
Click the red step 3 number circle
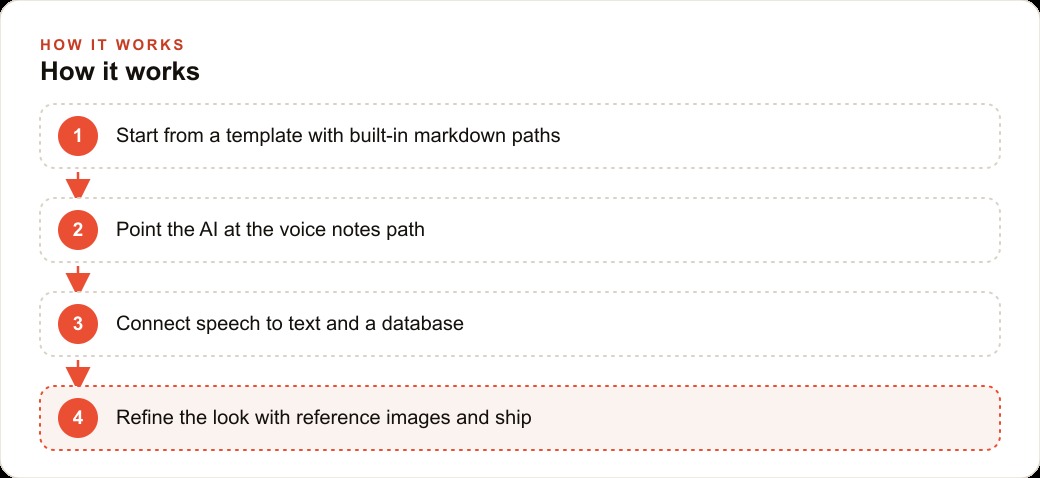point(78,324)
